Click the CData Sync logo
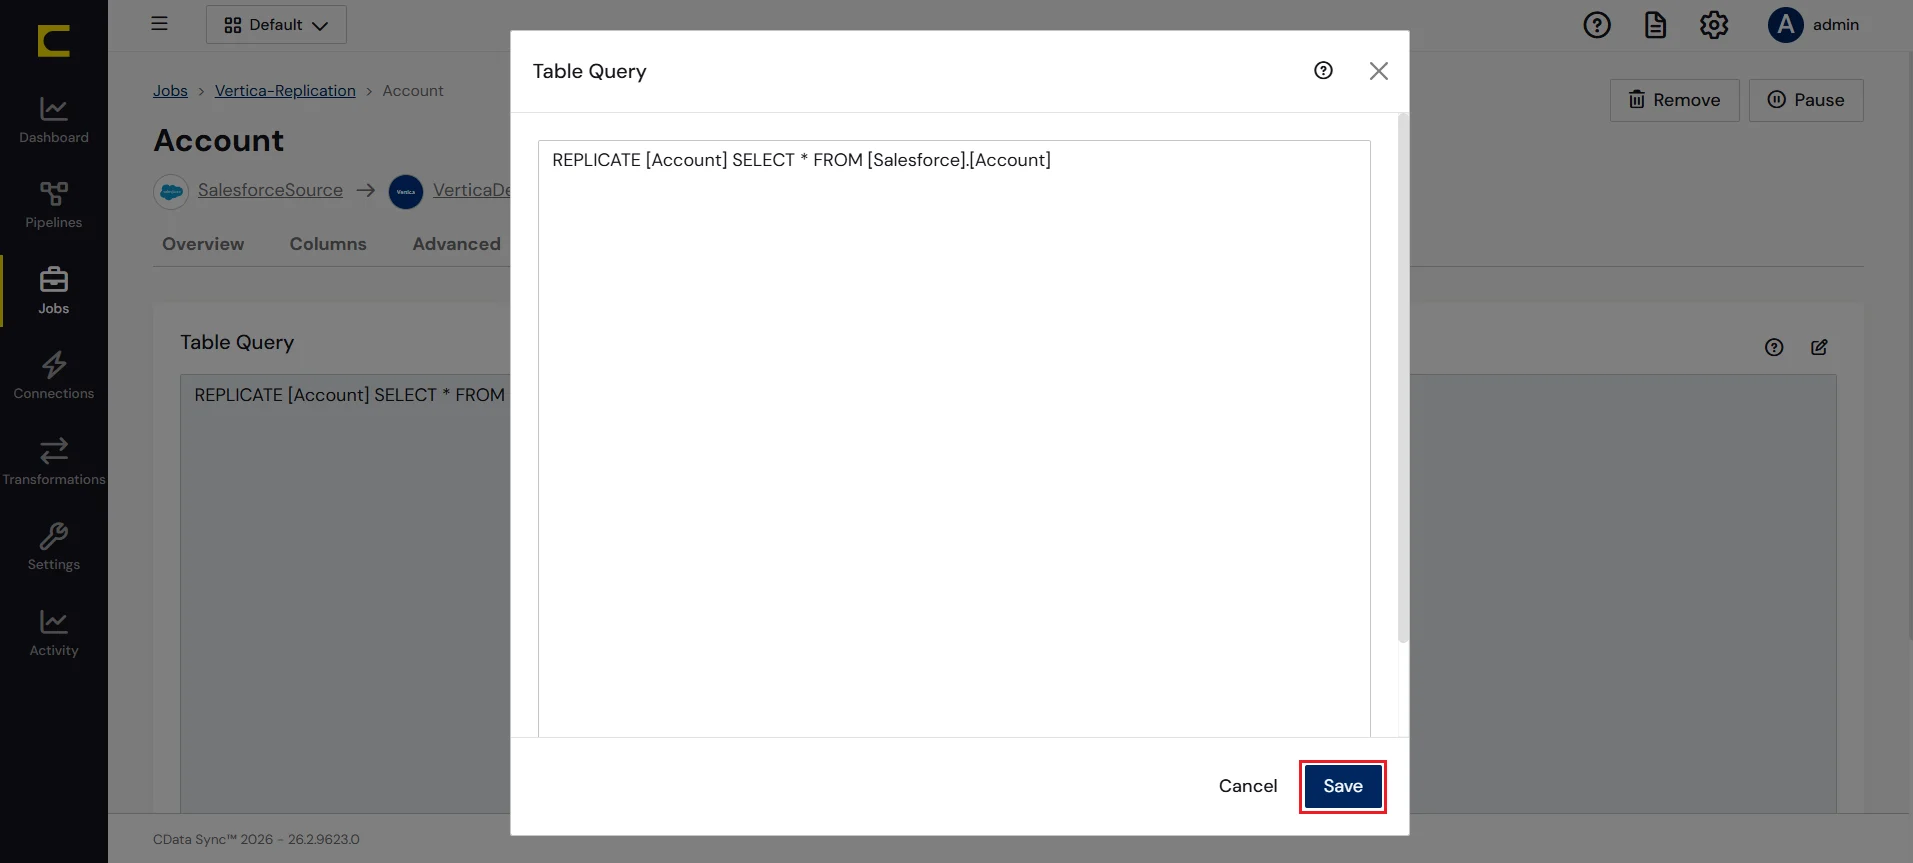The image size is (1913, 863). 54,41
